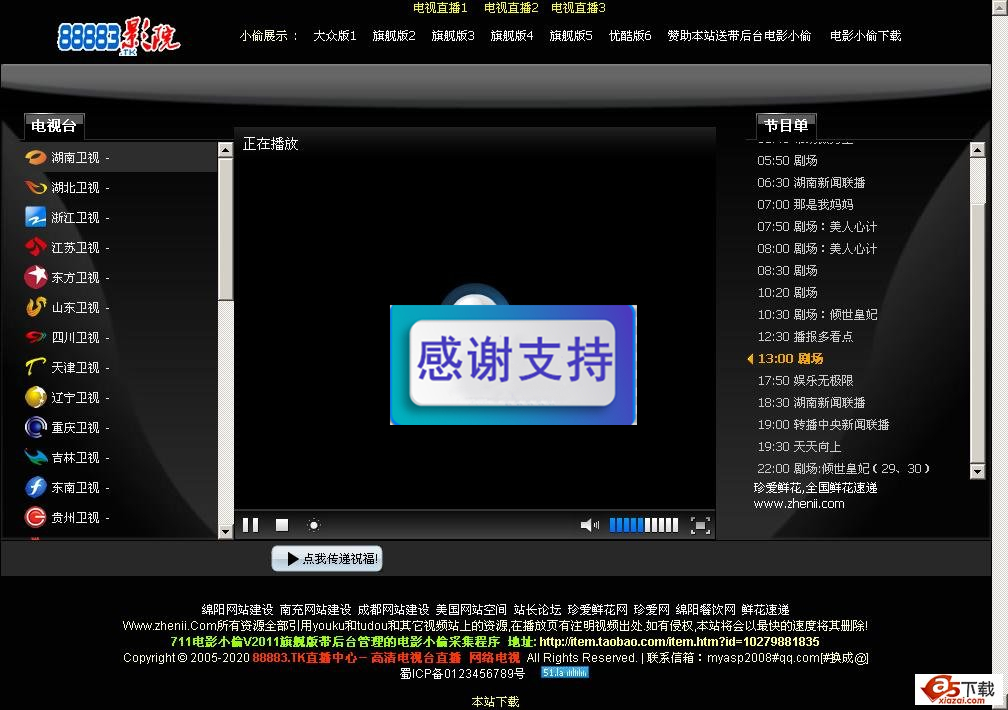Screen dimensions: 1008x710
Task: Select the 浙江卫视 channel name
Action: (x=75, y=217)
